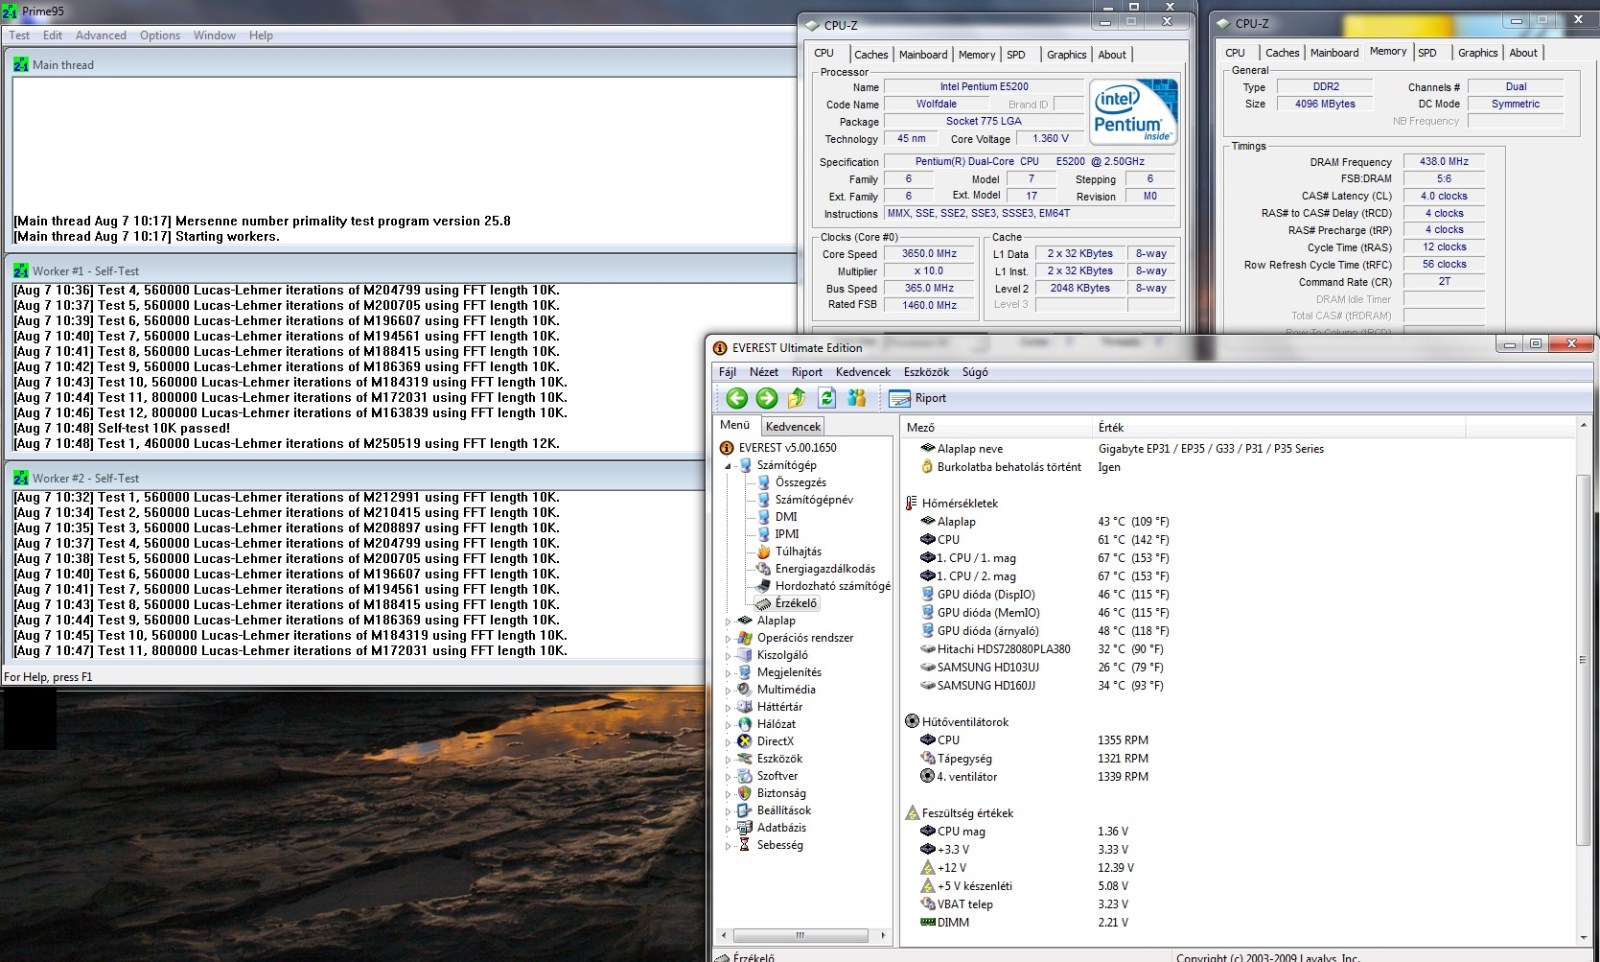Click the down arrow of EVEREST sensor scrollbar
Screen dimensions: 1600x962
[1583, 937]
